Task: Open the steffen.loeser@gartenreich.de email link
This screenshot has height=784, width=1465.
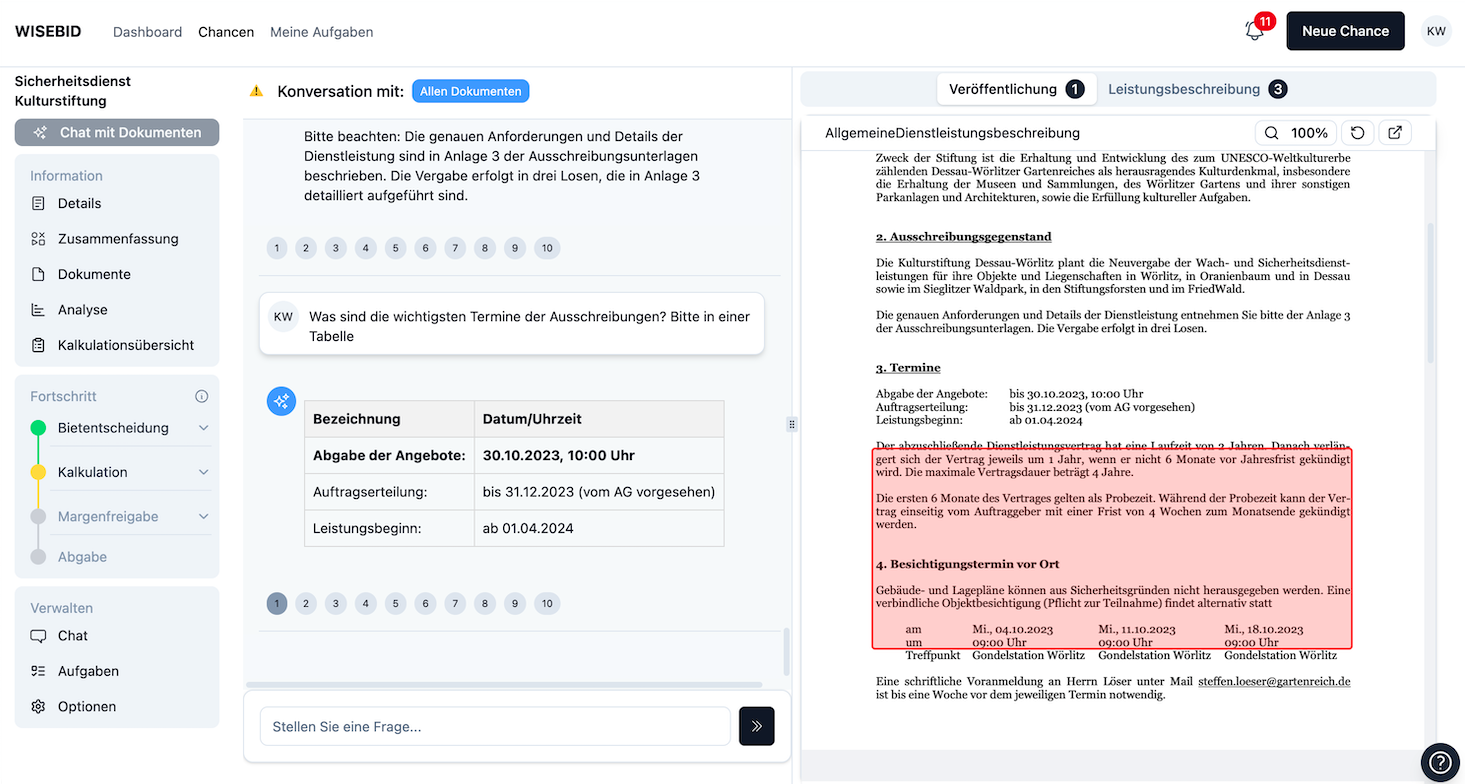Action: pyautogui.click(x=1274, y=681)
